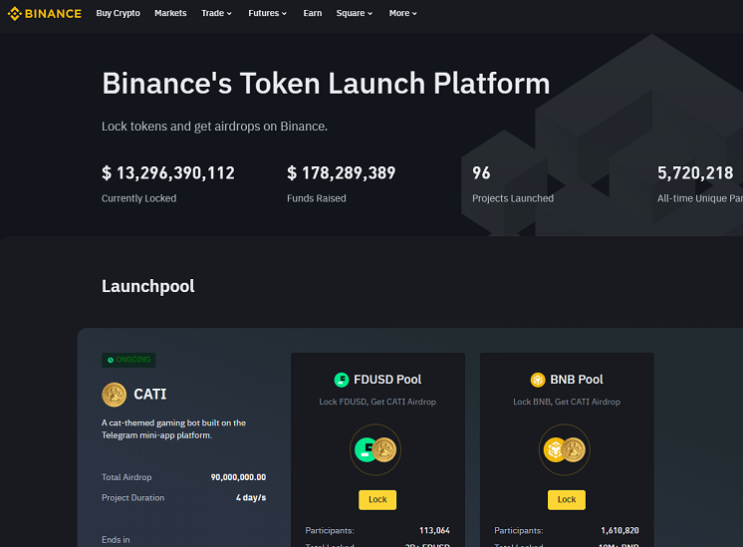743x547 pixels.
Task: Click the $ 13,296,390,112 Currently Locked value
Action: pyautogui.click(x=168, y=173)
